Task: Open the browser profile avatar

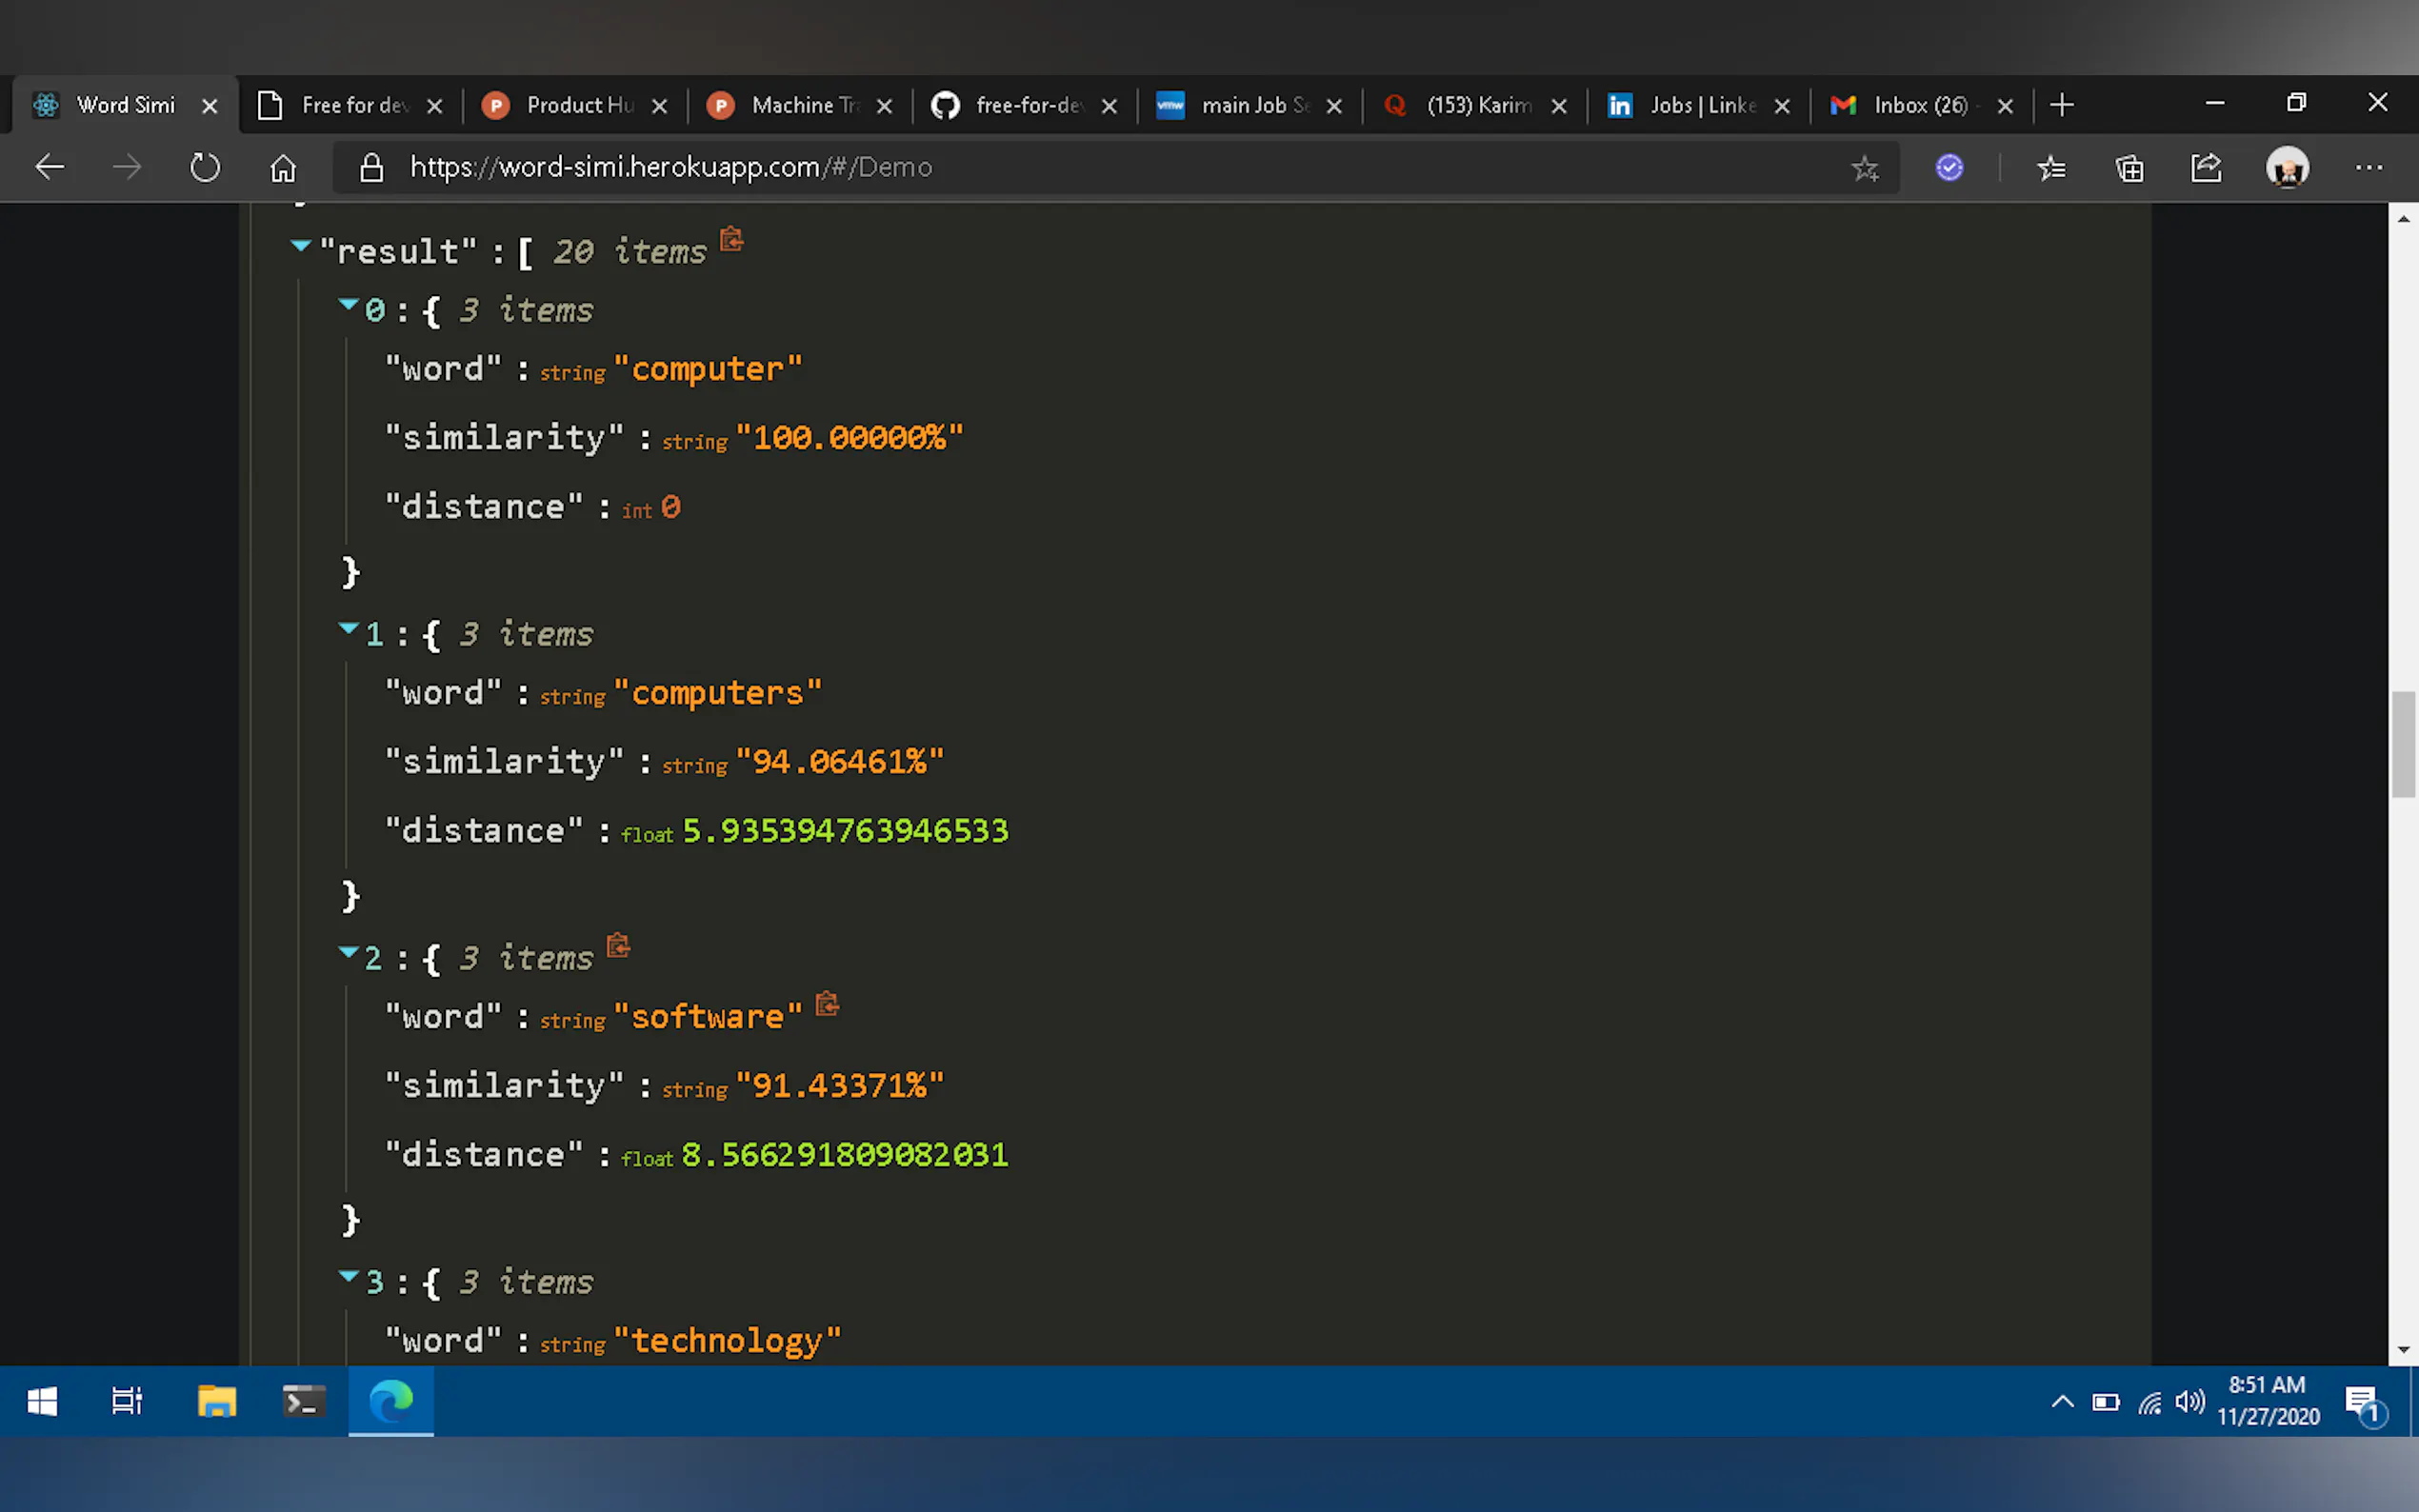Action: (2286, 167)
